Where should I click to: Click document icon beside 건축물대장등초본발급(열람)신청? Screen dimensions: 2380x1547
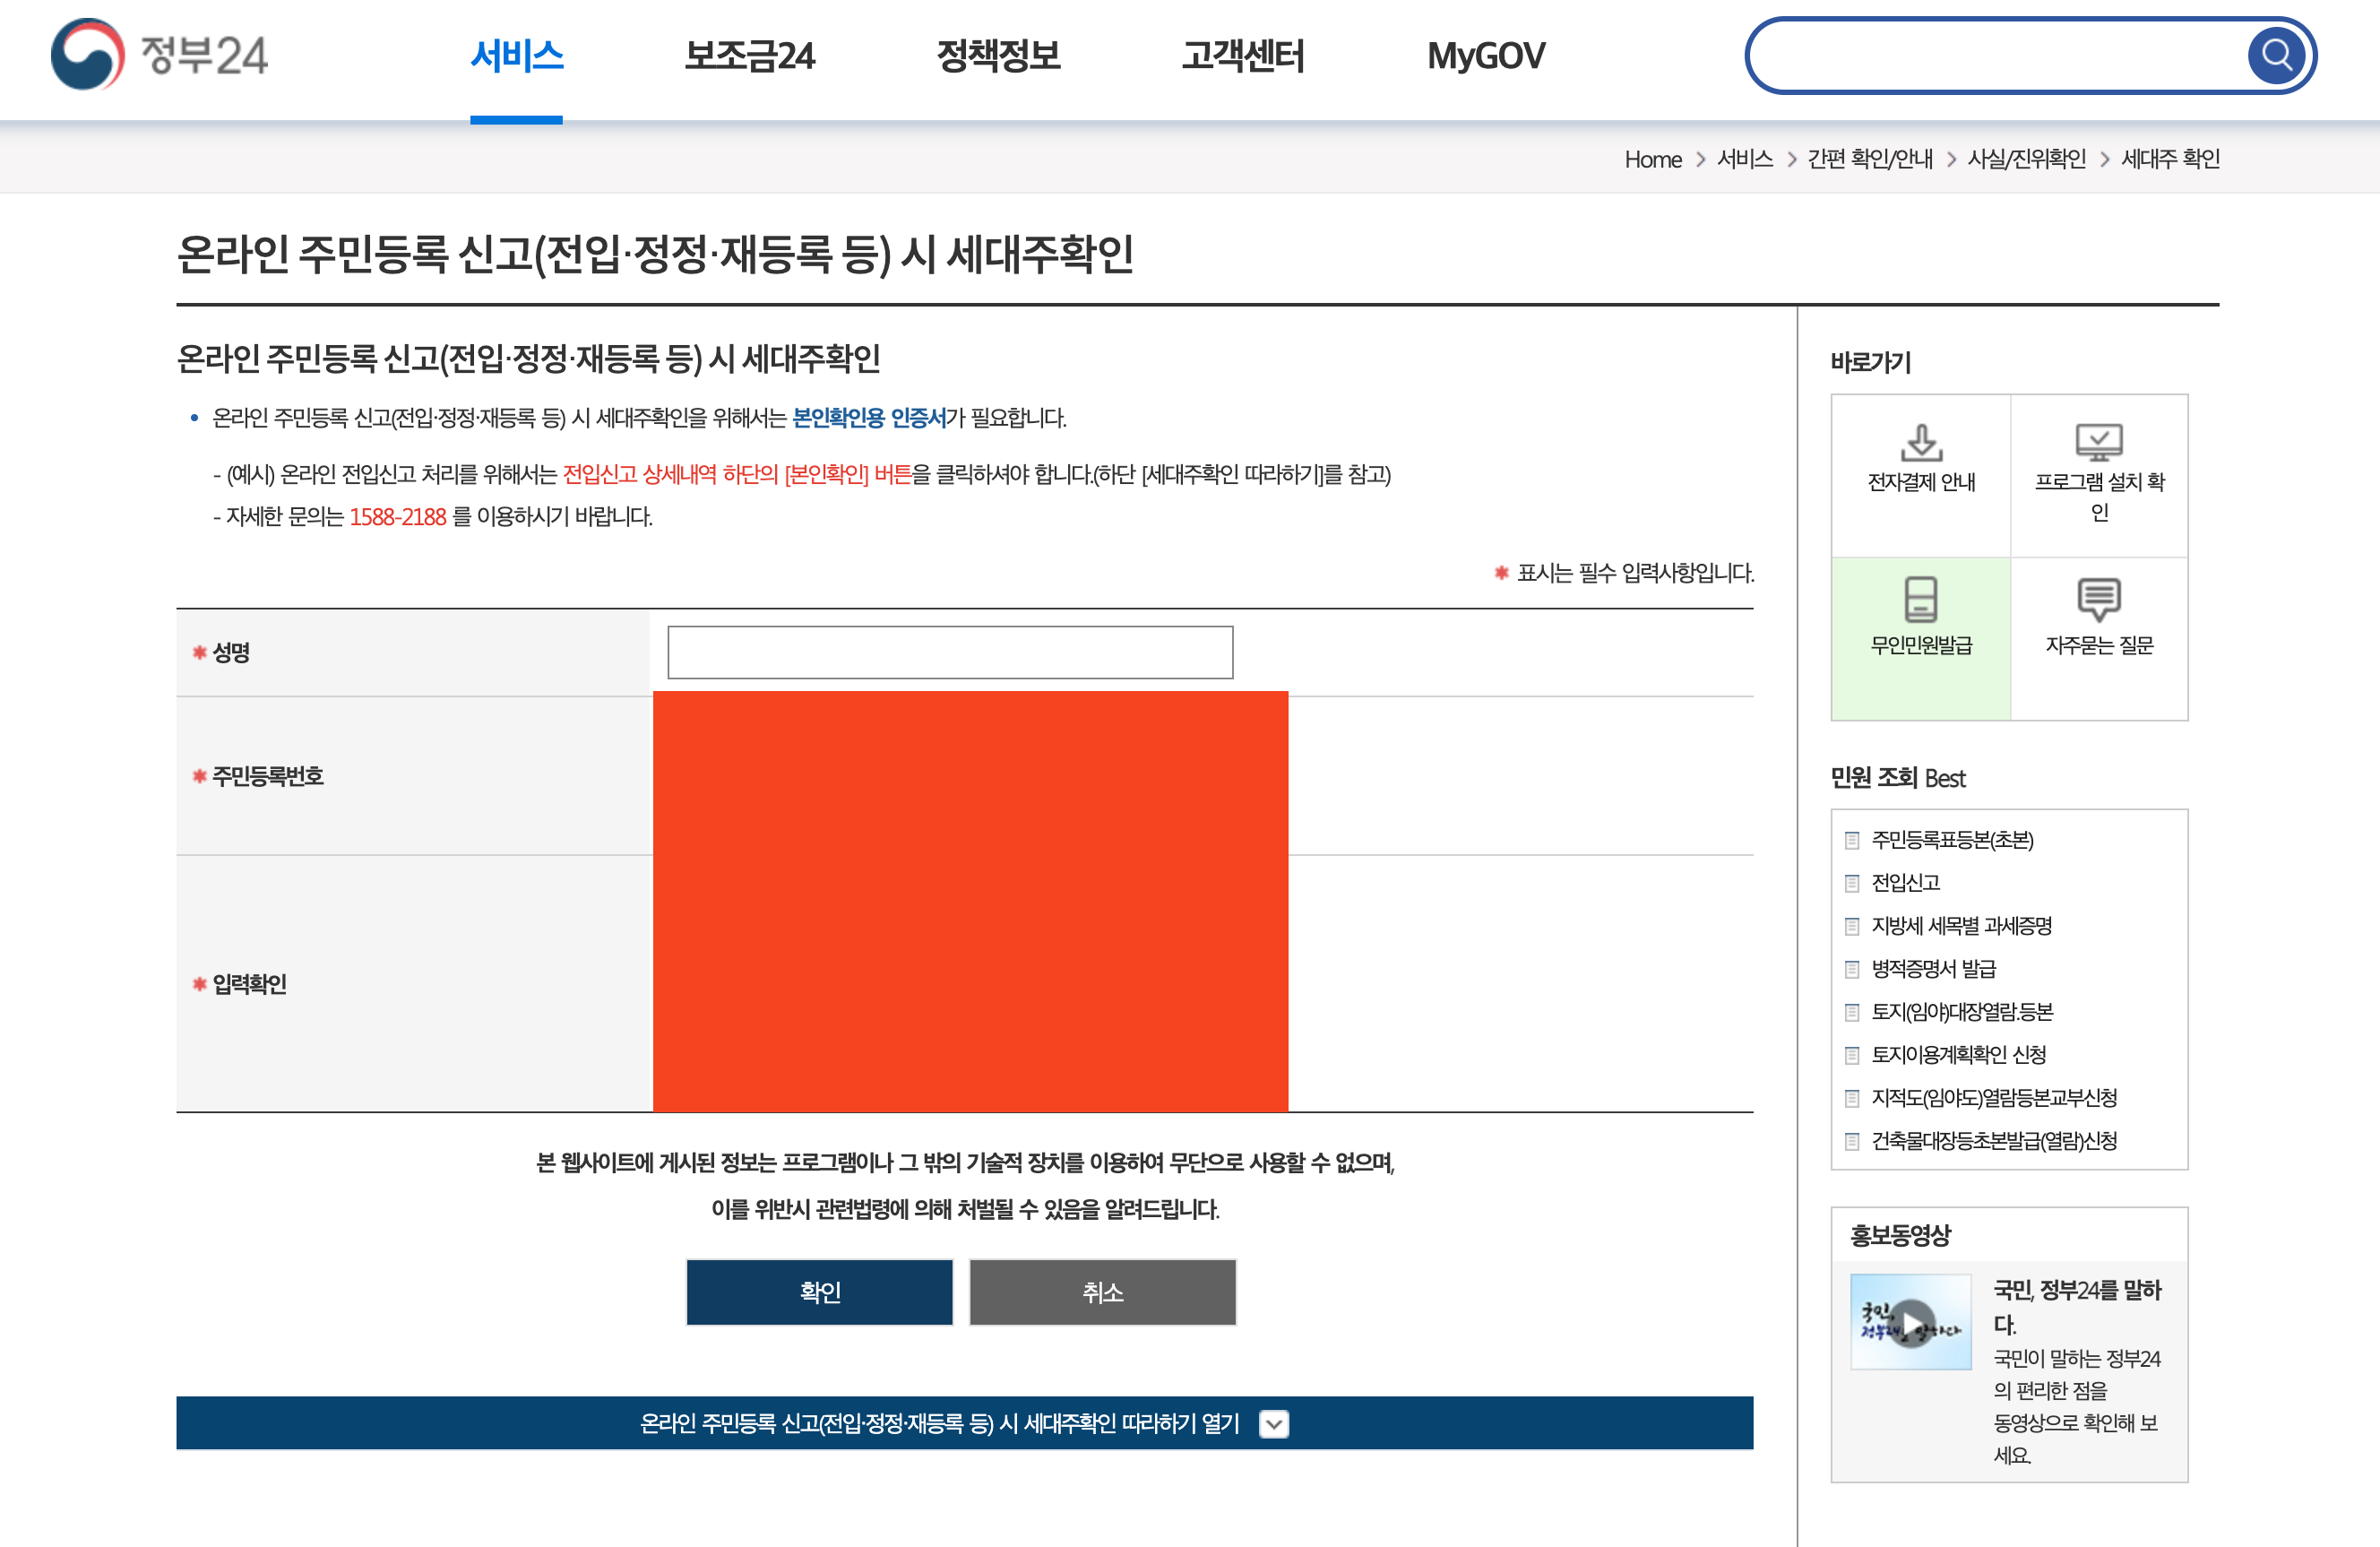(1852, 1141)
